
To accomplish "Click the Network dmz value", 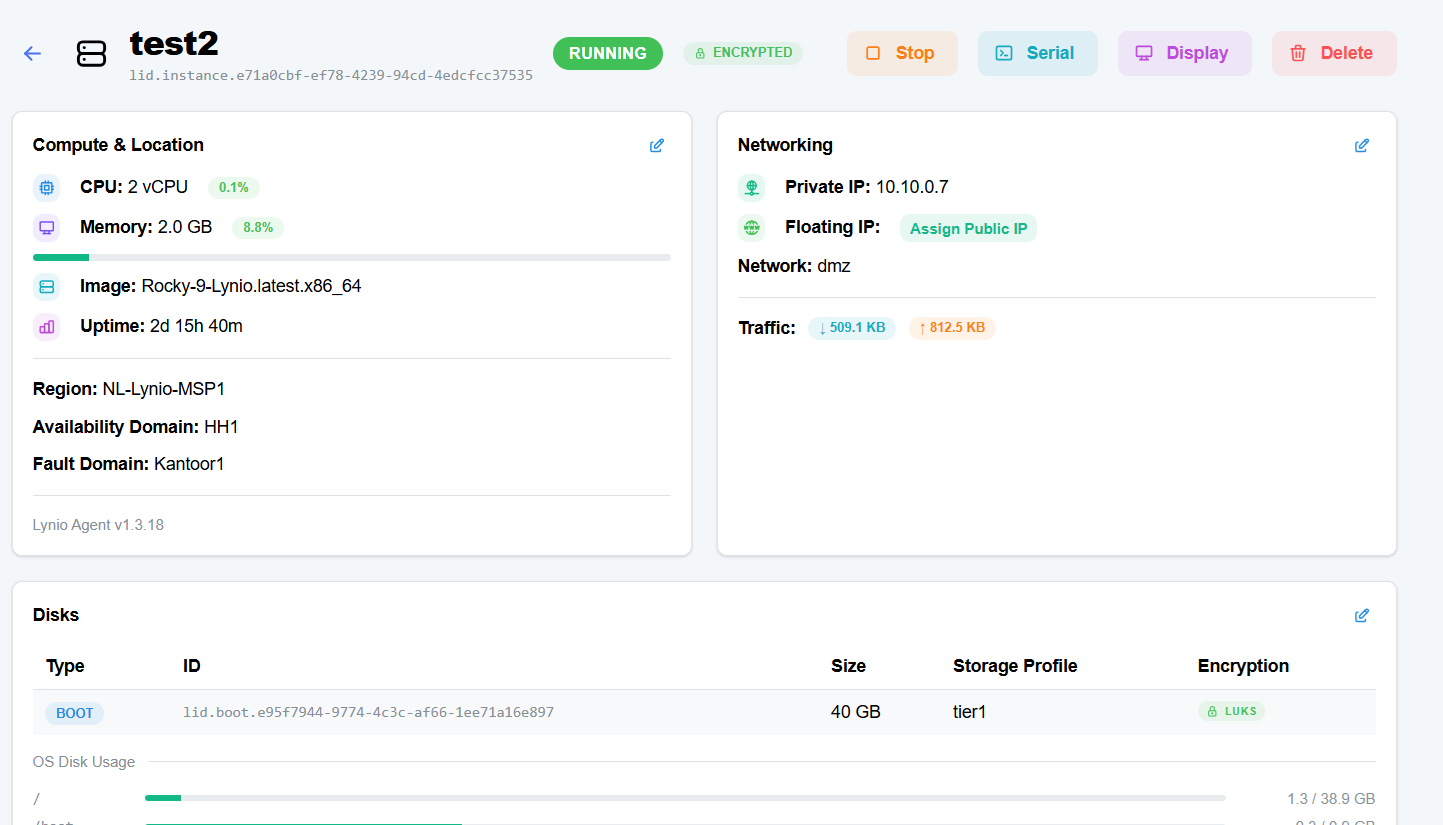I will click(x=834, y=266).
